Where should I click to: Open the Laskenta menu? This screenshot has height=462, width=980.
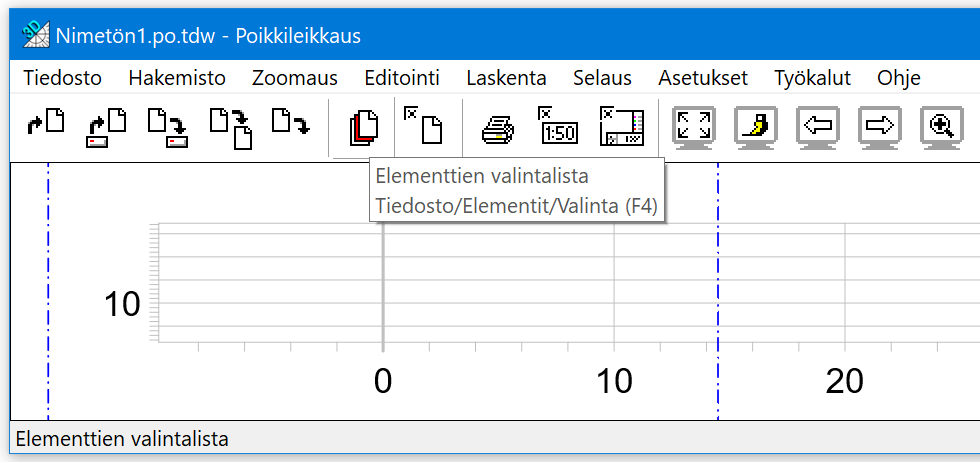tap(506, 78)
